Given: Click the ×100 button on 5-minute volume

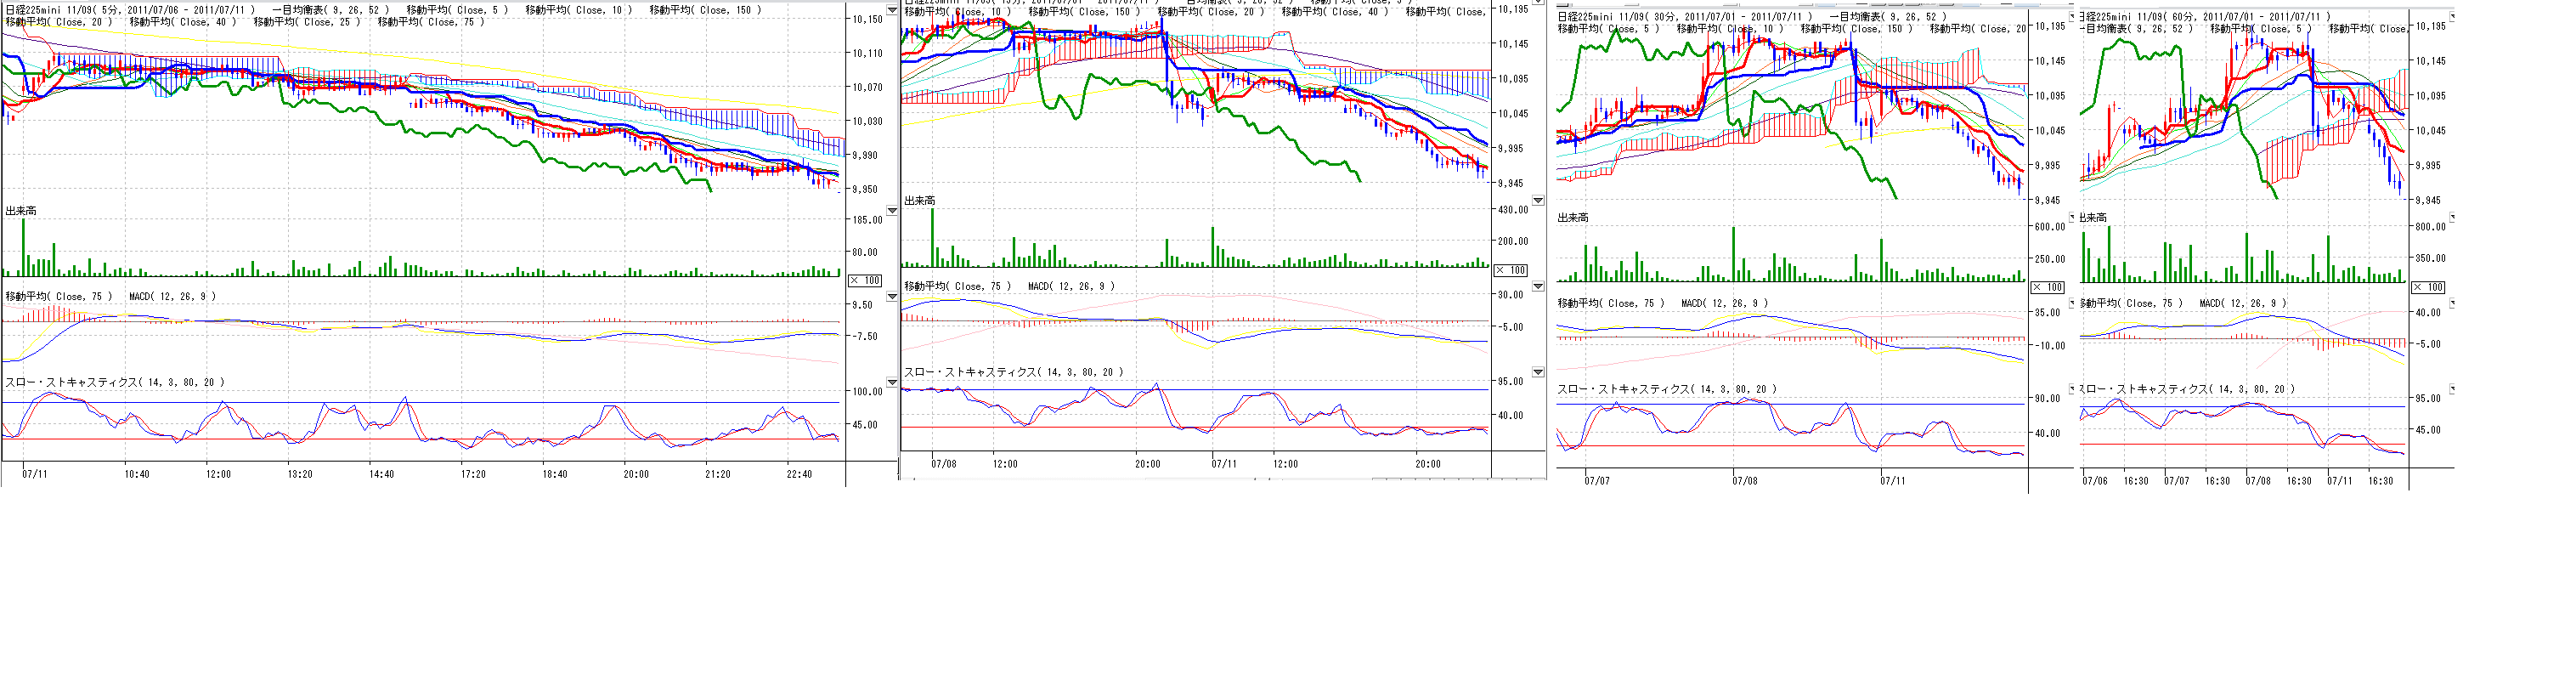Looking at the screenshot, I should [865, 281].
